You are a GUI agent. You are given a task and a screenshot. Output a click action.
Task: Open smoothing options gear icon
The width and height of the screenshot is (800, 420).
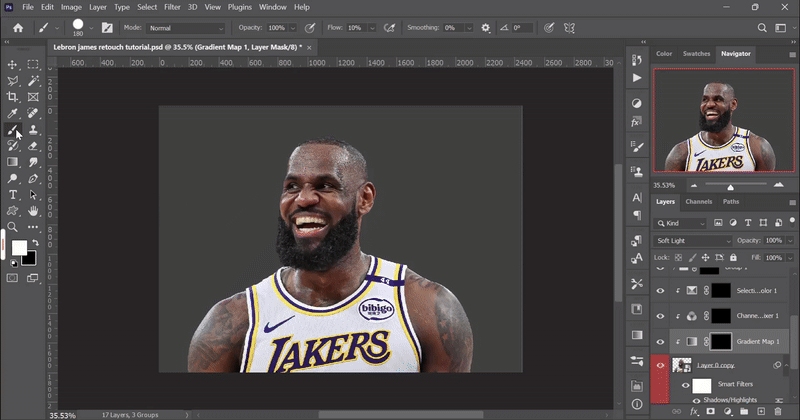486,28
